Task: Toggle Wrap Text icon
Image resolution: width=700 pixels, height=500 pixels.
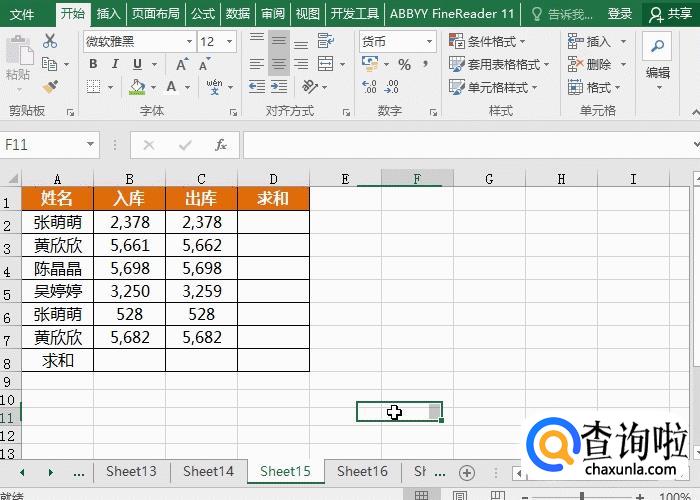Action: tap(326, 41)
